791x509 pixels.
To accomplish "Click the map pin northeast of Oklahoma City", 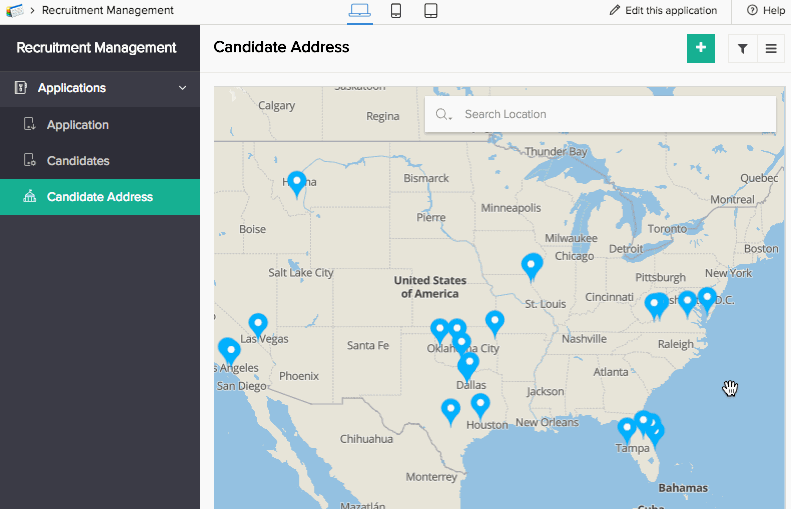I will pos(494,324).
